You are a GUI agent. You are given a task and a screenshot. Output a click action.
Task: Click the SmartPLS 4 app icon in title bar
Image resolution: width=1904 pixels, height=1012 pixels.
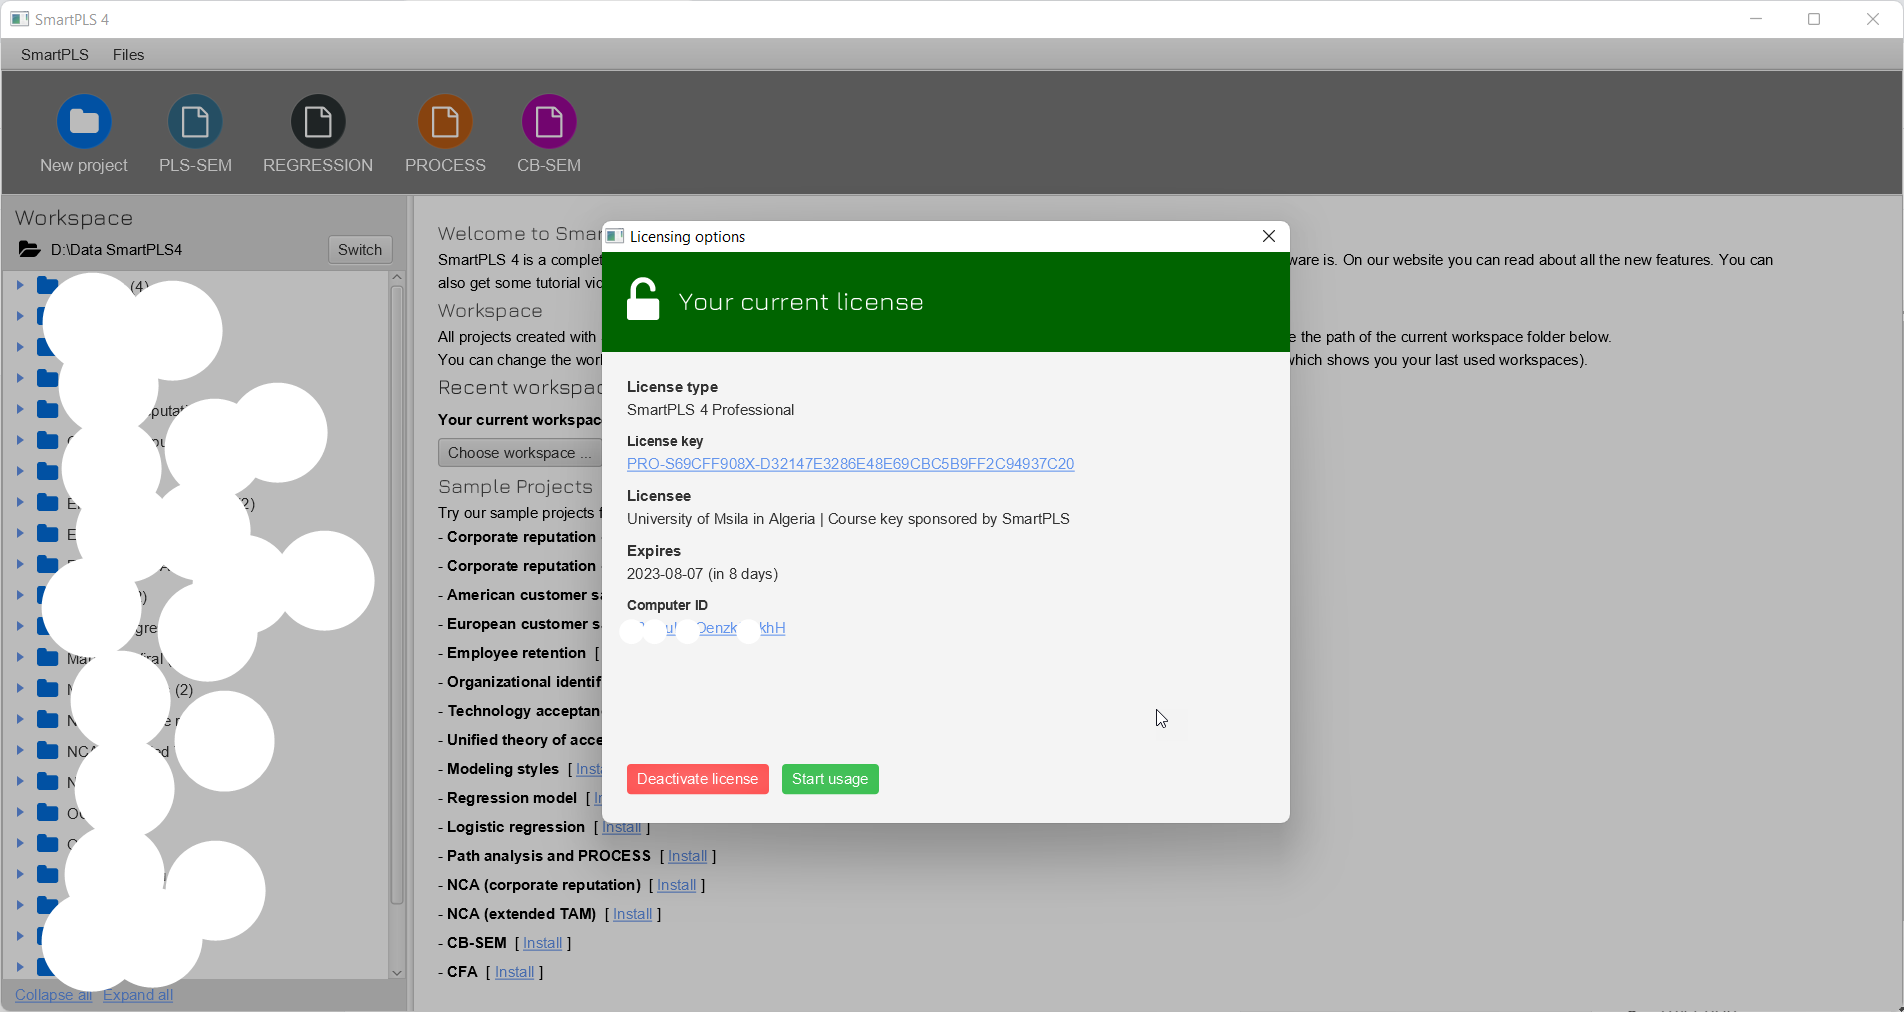[20, 19]
